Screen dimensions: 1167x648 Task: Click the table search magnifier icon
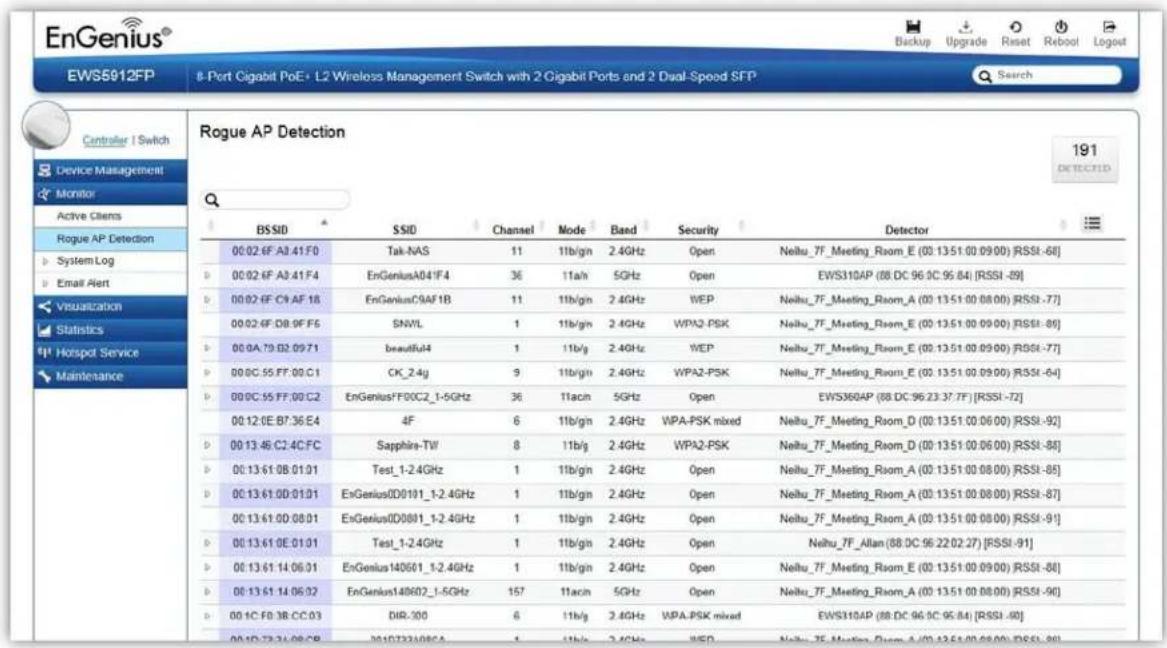(x=212, y=200)
